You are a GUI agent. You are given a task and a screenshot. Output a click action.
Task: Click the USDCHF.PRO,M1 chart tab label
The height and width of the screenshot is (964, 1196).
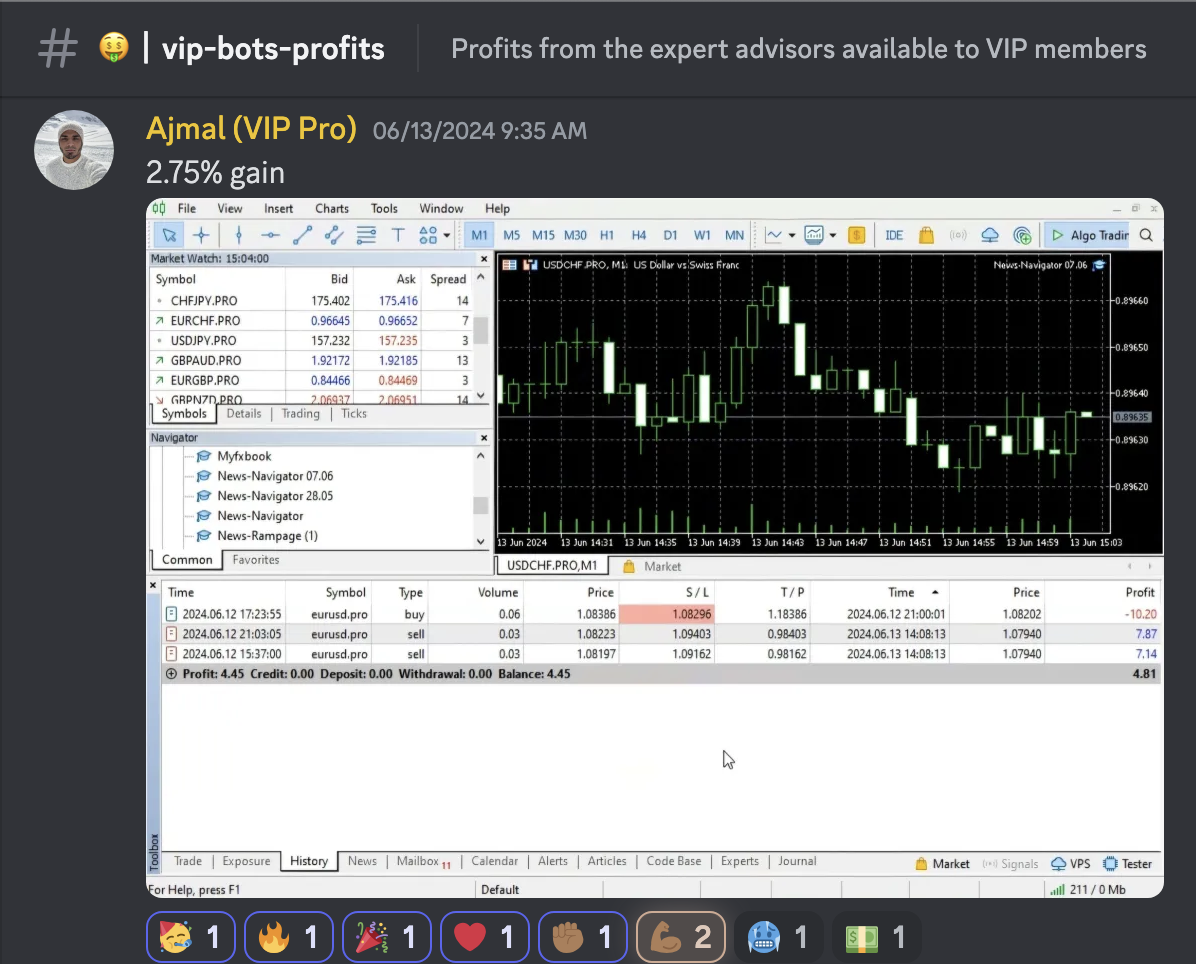553,564
